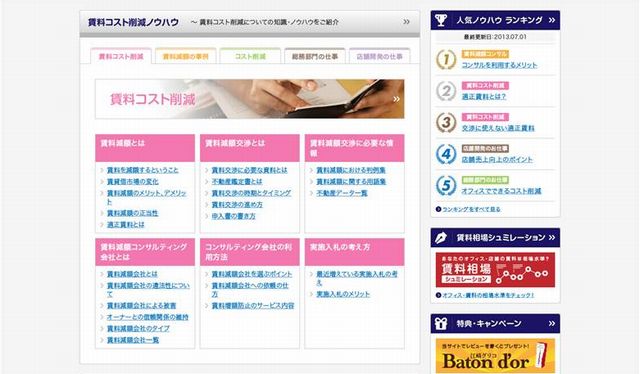Image resolution: width=640 pixels, height=374 pixels.
Task: Switch to the コスト削減 green tab
Action: pos(250,56)
